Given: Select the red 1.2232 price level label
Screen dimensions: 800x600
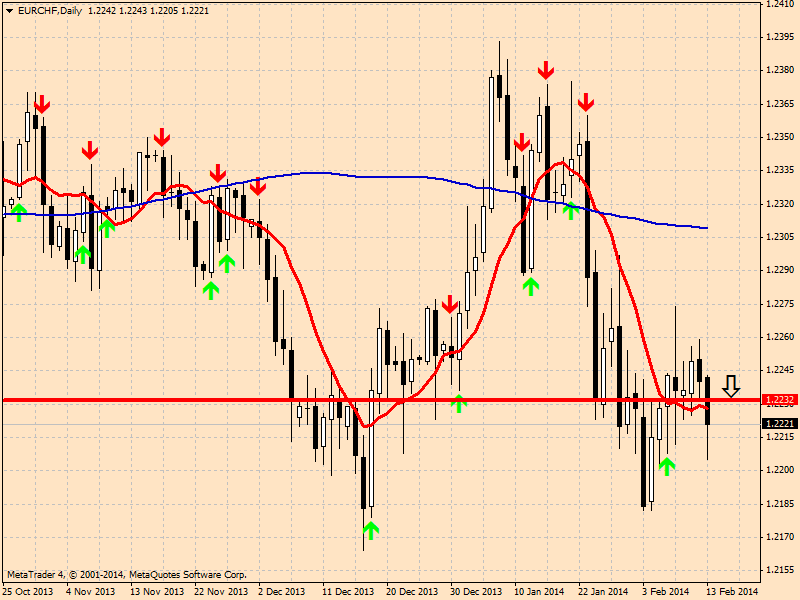Looking at the screenshot, I should (x=779, y=400).
